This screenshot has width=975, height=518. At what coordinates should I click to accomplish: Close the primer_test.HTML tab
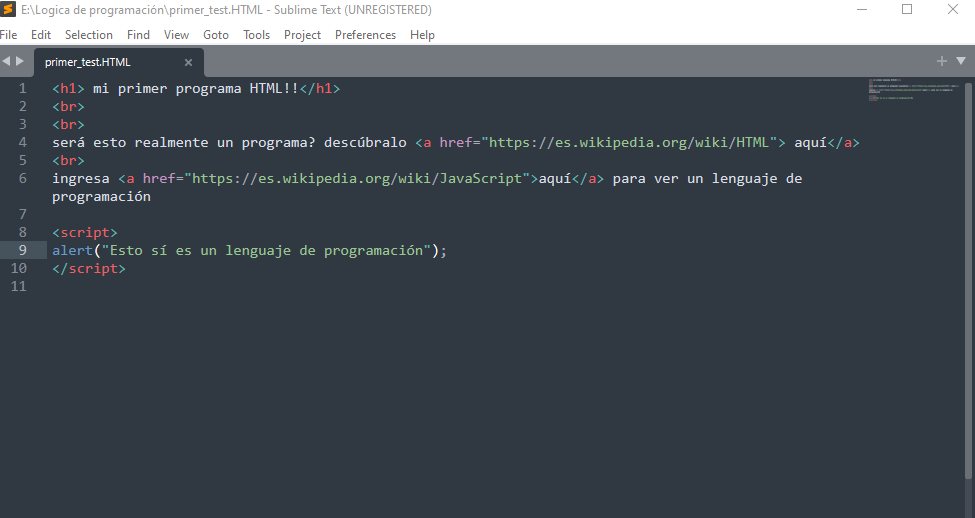[188, 62]
